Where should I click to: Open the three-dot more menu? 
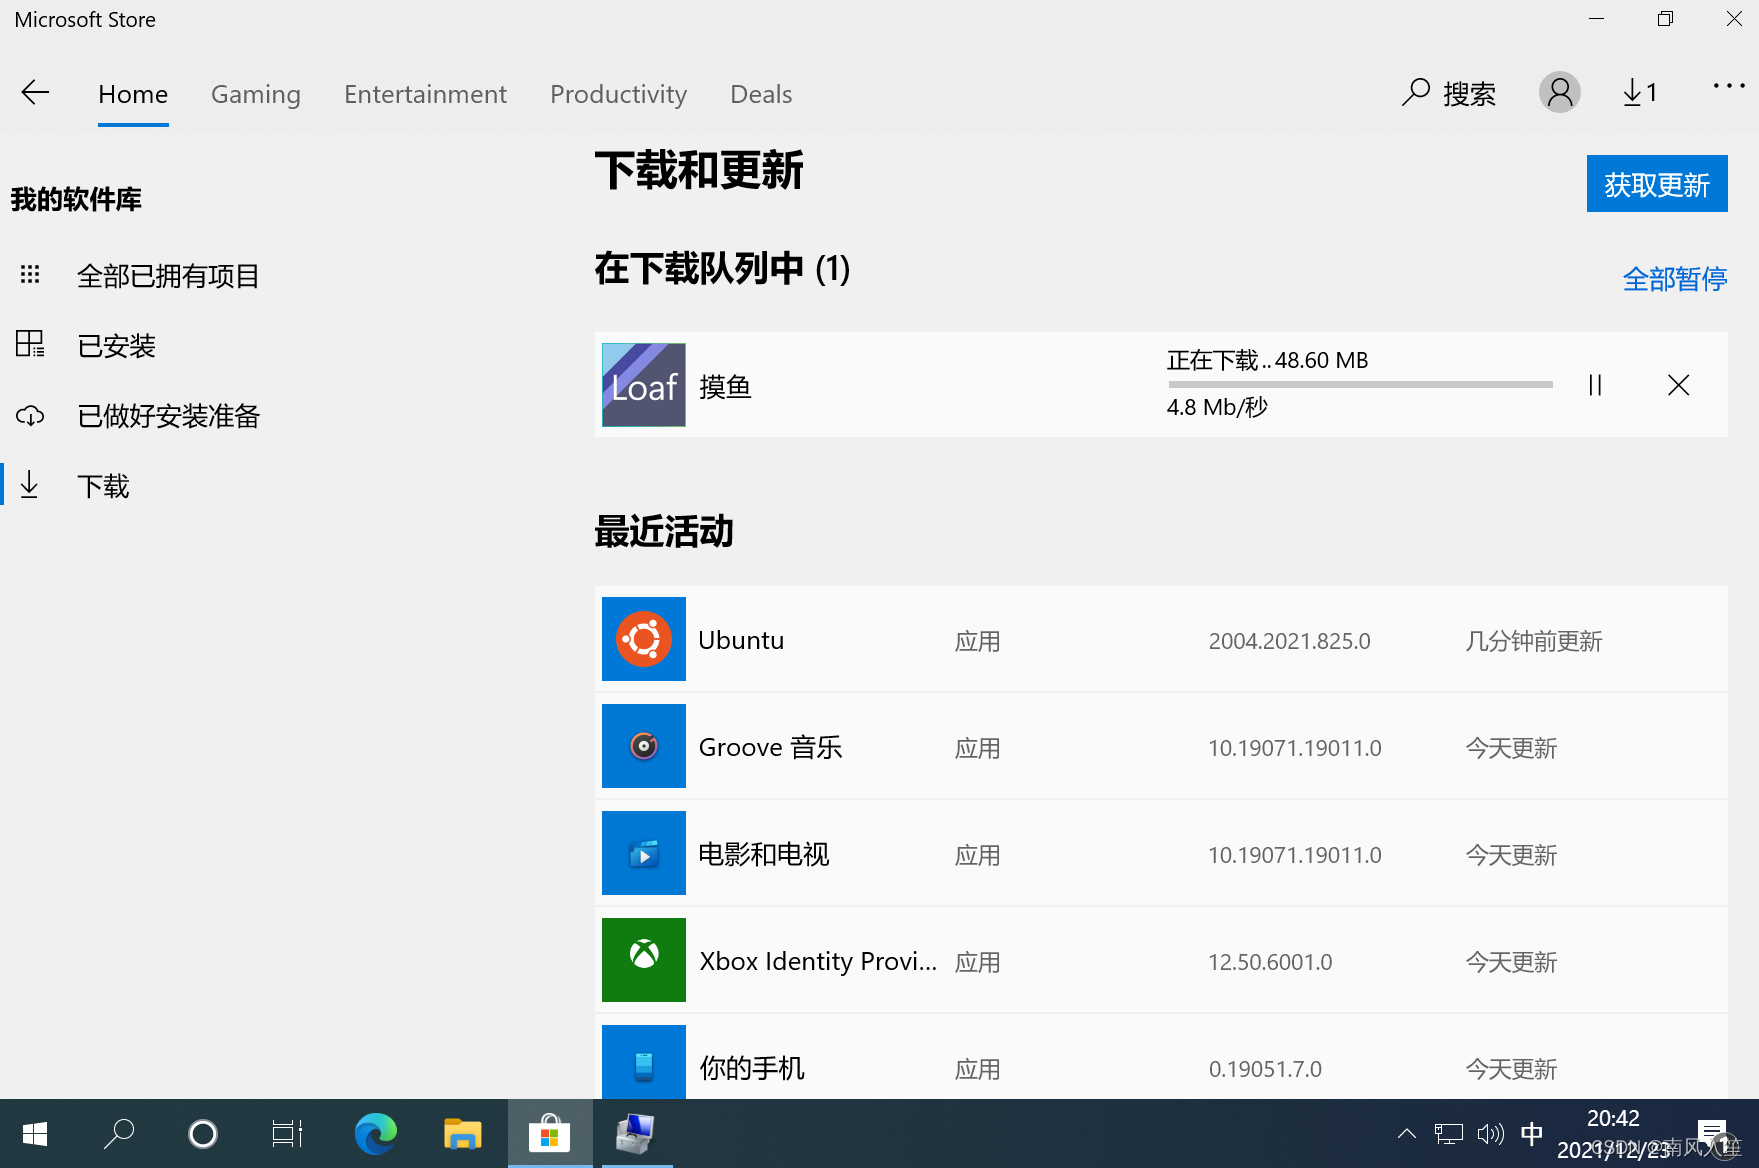[1729, 86]
